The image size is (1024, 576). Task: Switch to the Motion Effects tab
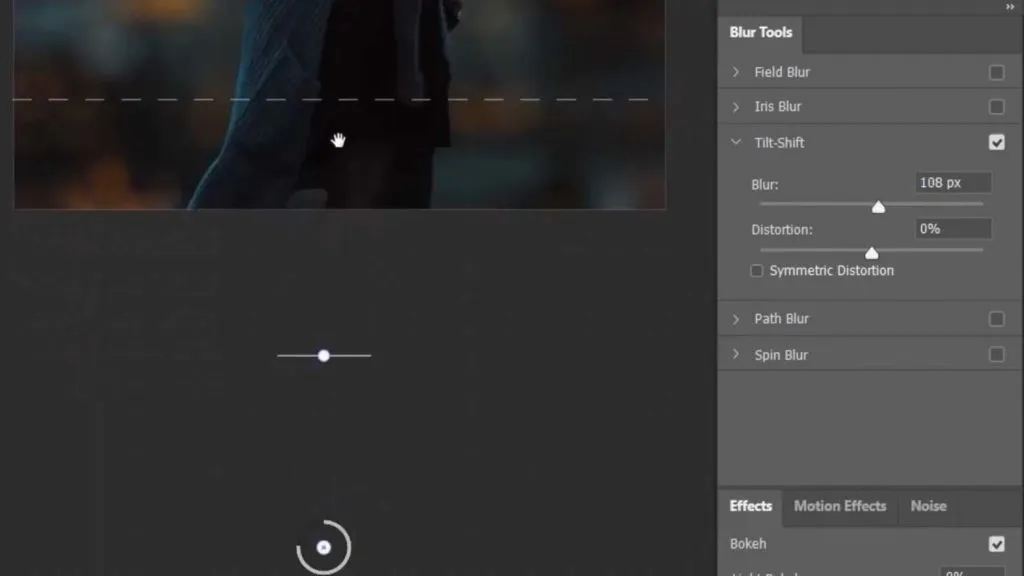click(839, 506)
